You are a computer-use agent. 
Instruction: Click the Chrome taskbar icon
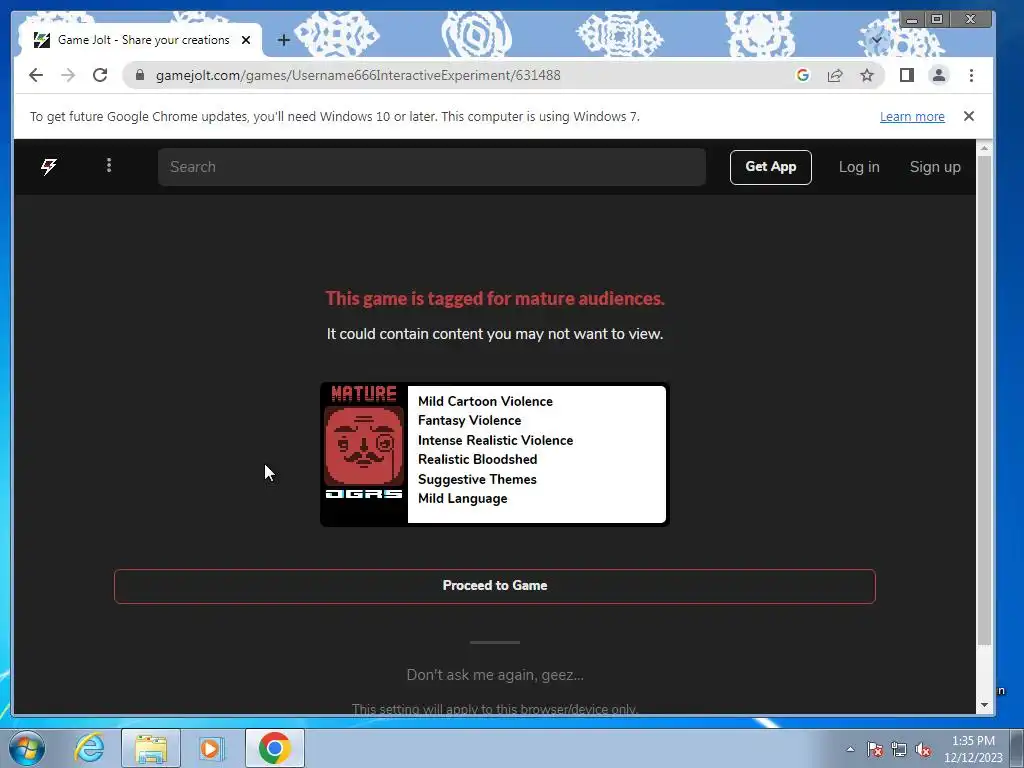click(x=274, y=748)
